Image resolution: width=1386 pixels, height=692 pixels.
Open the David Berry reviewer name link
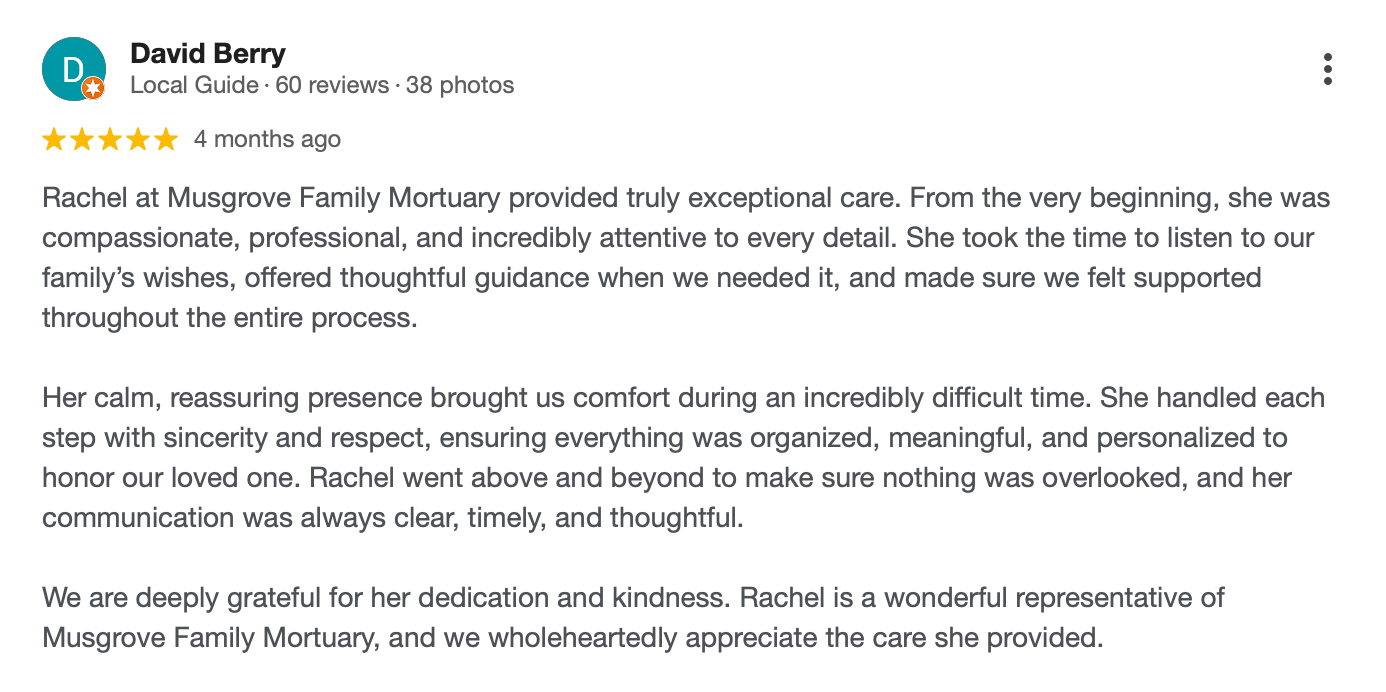208,54
